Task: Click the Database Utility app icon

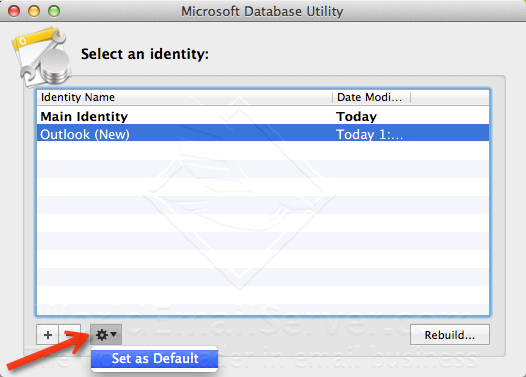Action: pos(42,57)
